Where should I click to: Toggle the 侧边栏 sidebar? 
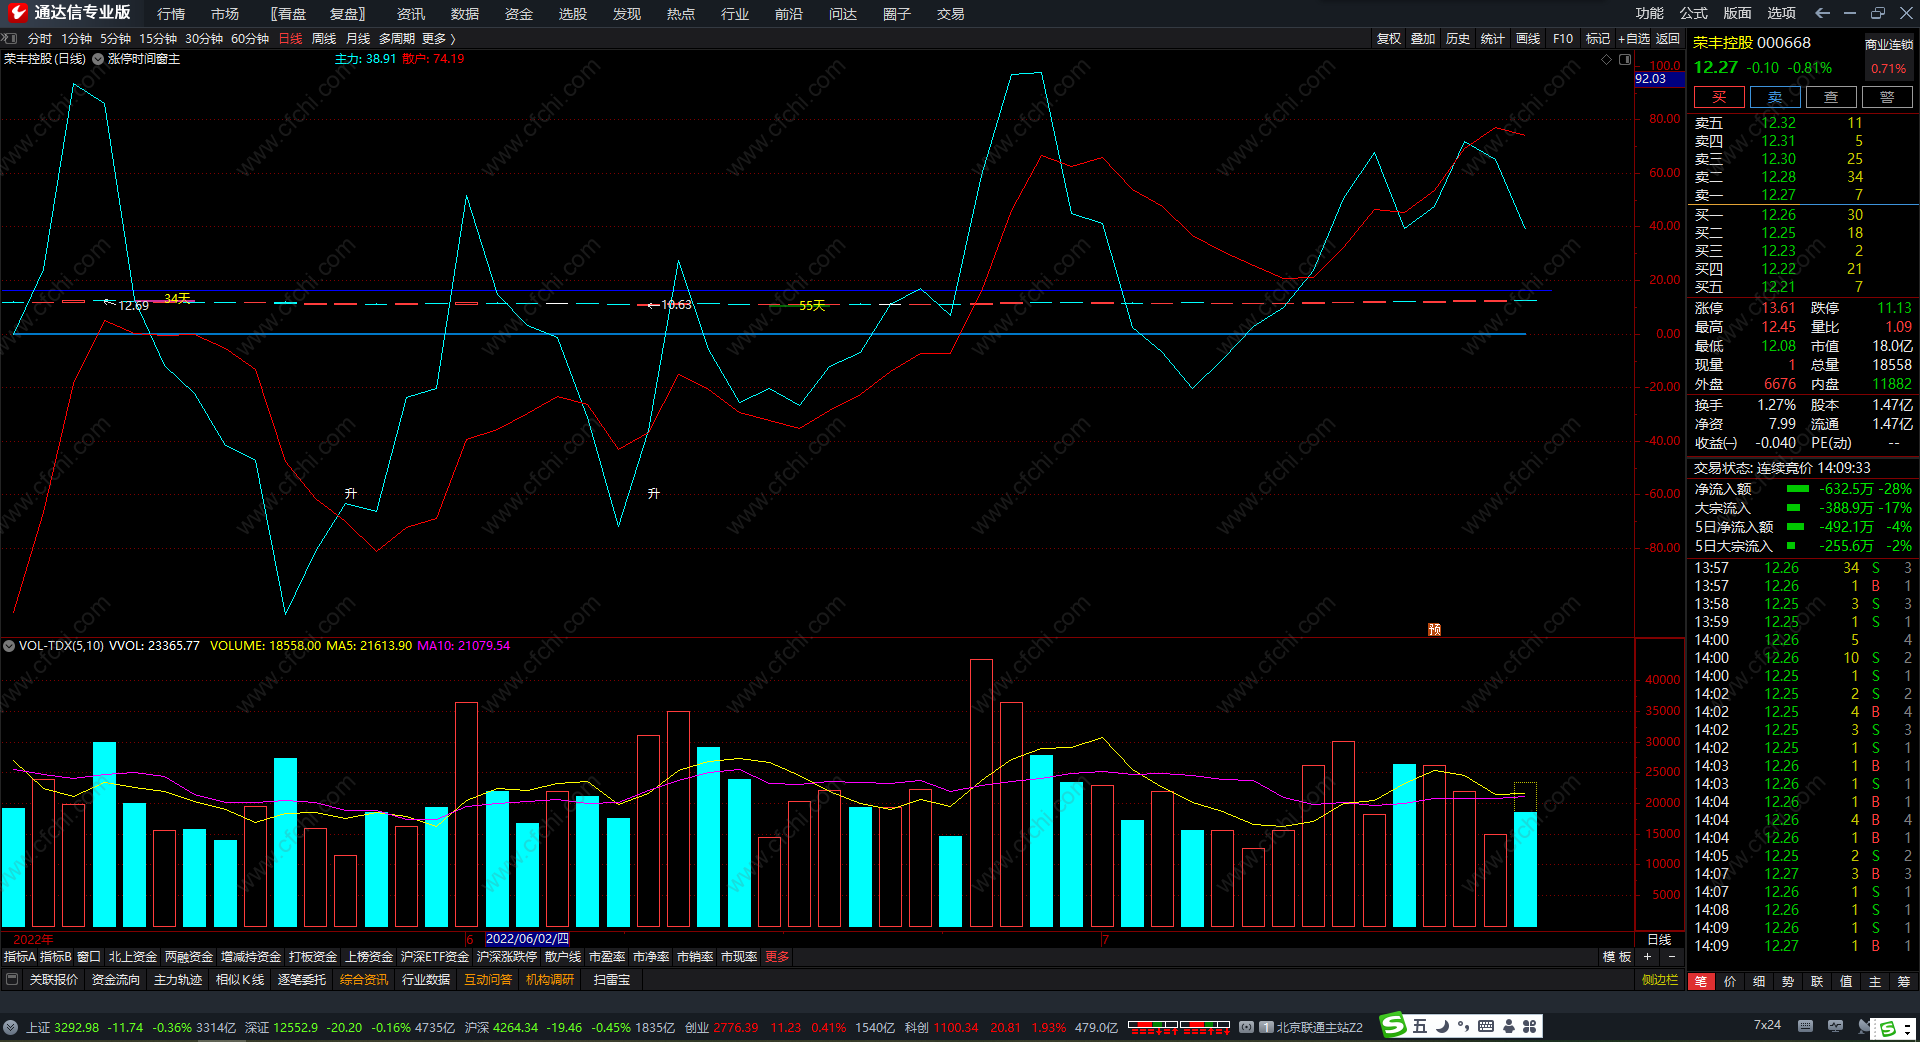pos(1659,980)
